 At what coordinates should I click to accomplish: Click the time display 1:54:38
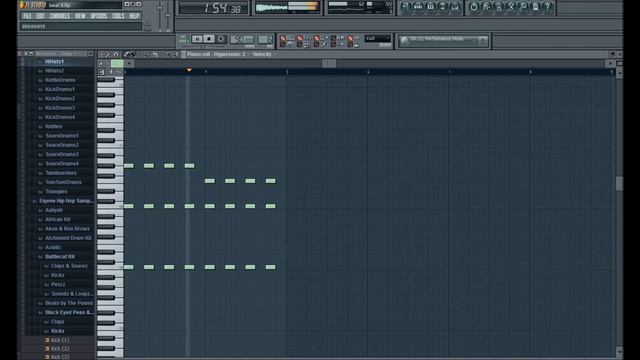coord(213,8)
